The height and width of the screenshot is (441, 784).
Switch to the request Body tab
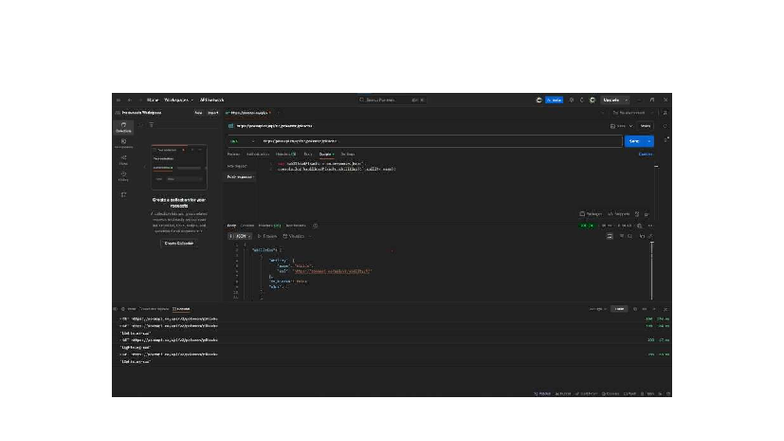[308, 154]
